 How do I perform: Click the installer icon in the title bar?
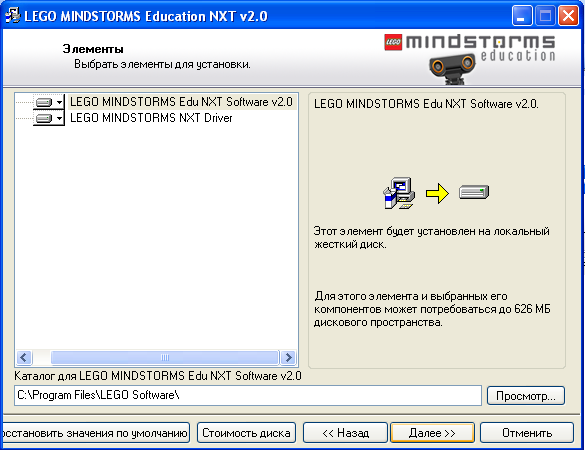[x=12, y=16]
